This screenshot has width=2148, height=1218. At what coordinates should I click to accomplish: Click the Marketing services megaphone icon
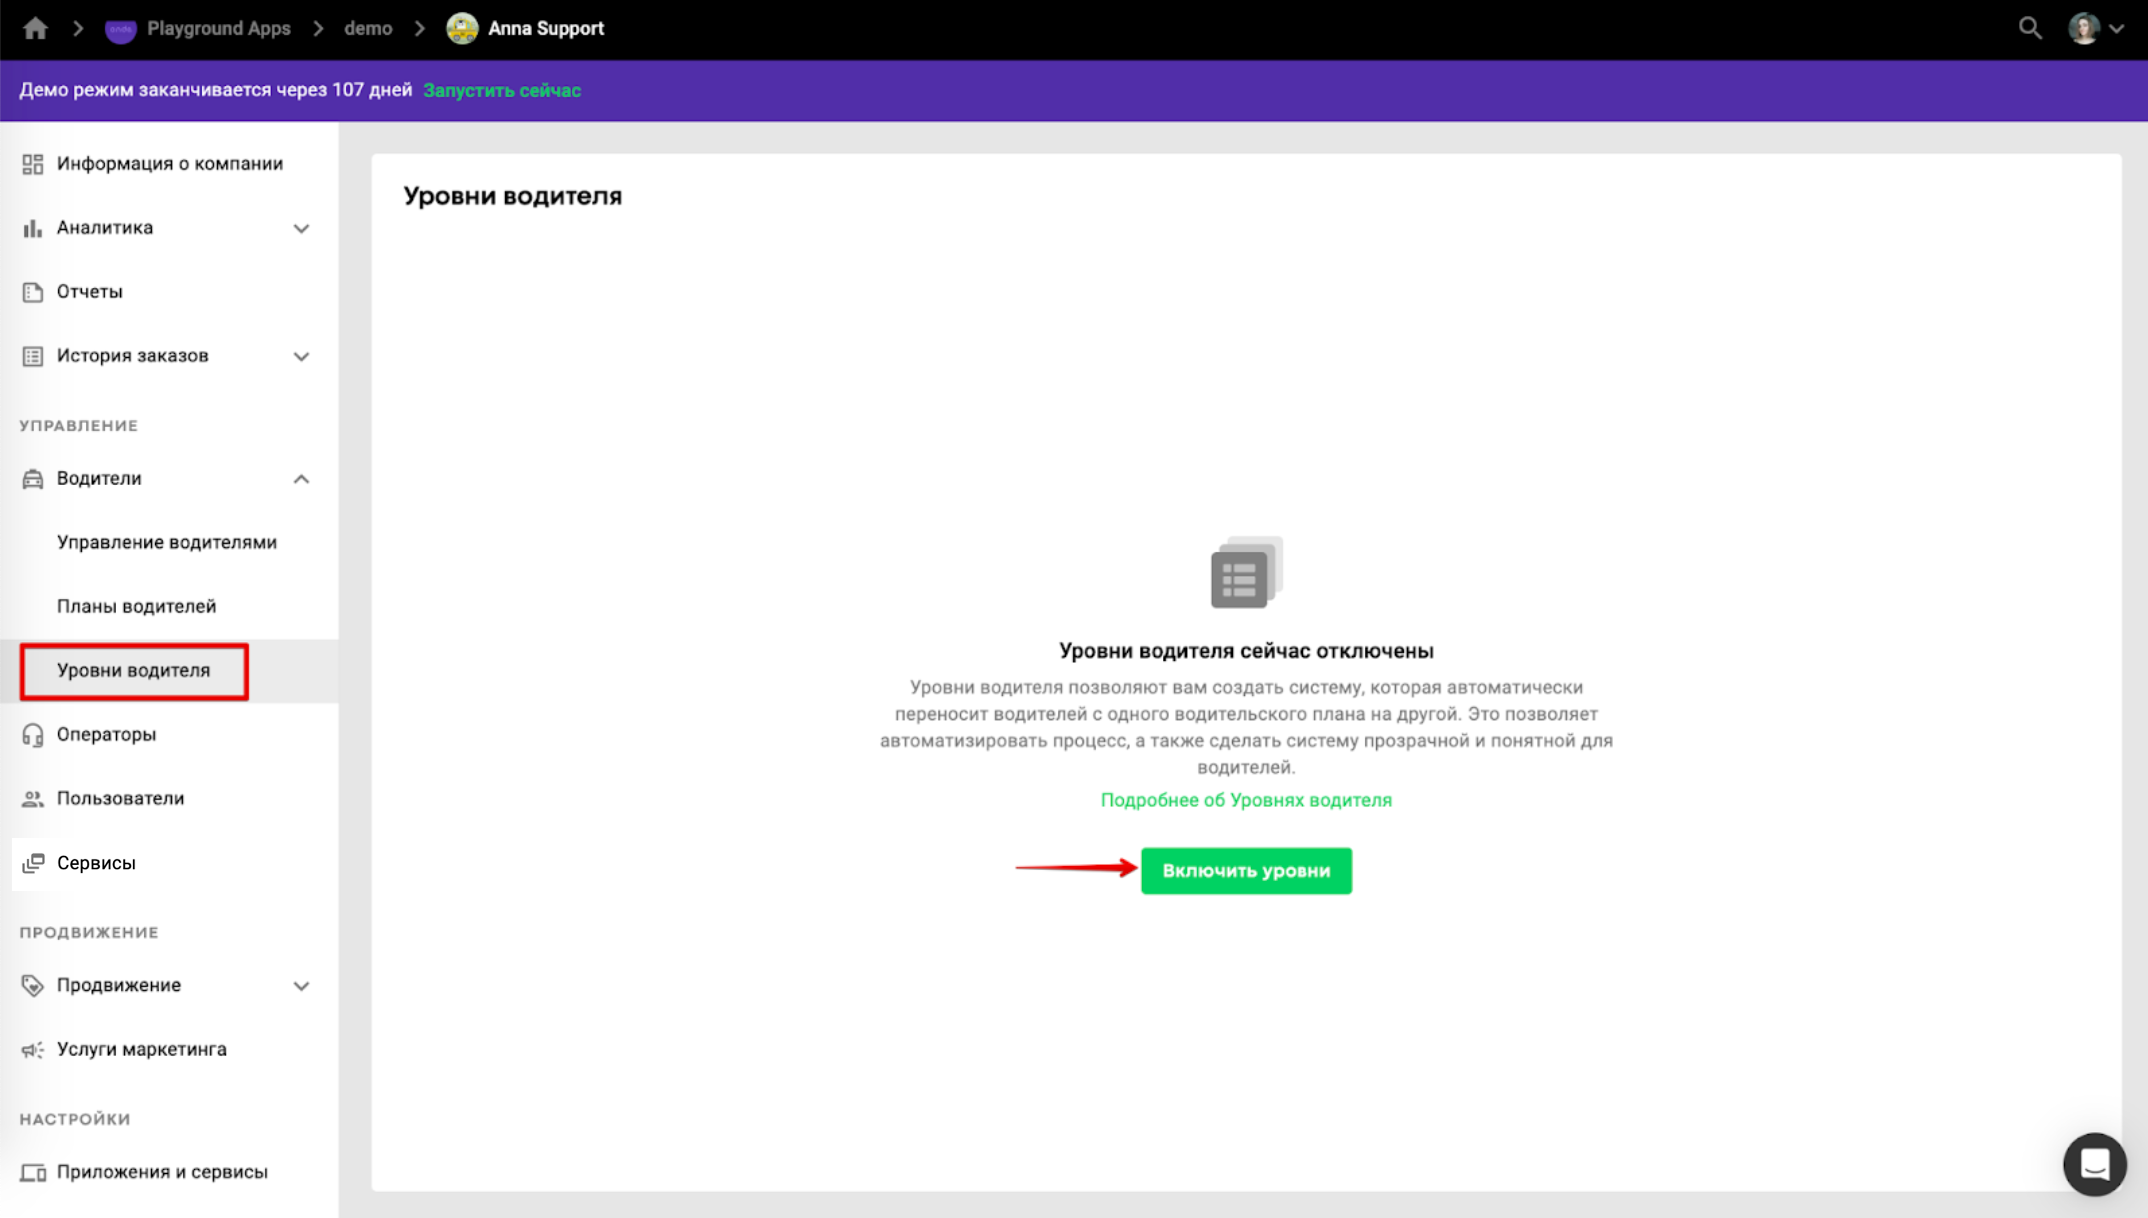[33, 1050]
